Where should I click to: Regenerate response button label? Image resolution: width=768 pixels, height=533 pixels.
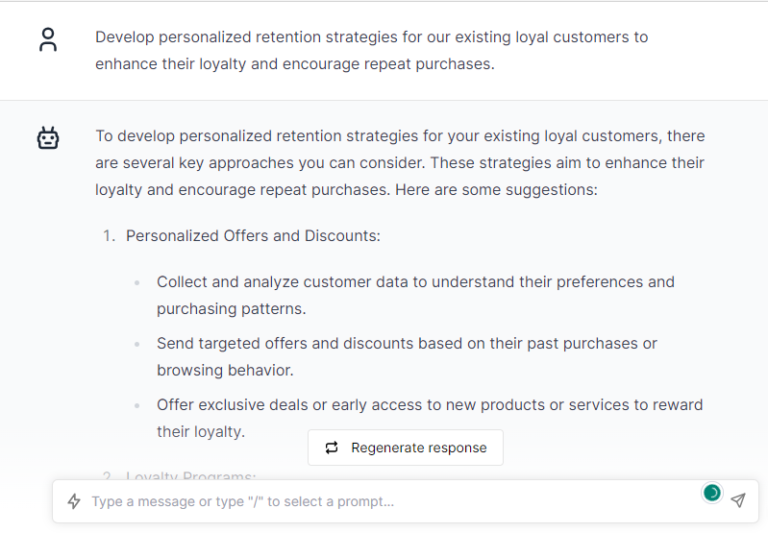pyautogui.click(x=419, y=448)
